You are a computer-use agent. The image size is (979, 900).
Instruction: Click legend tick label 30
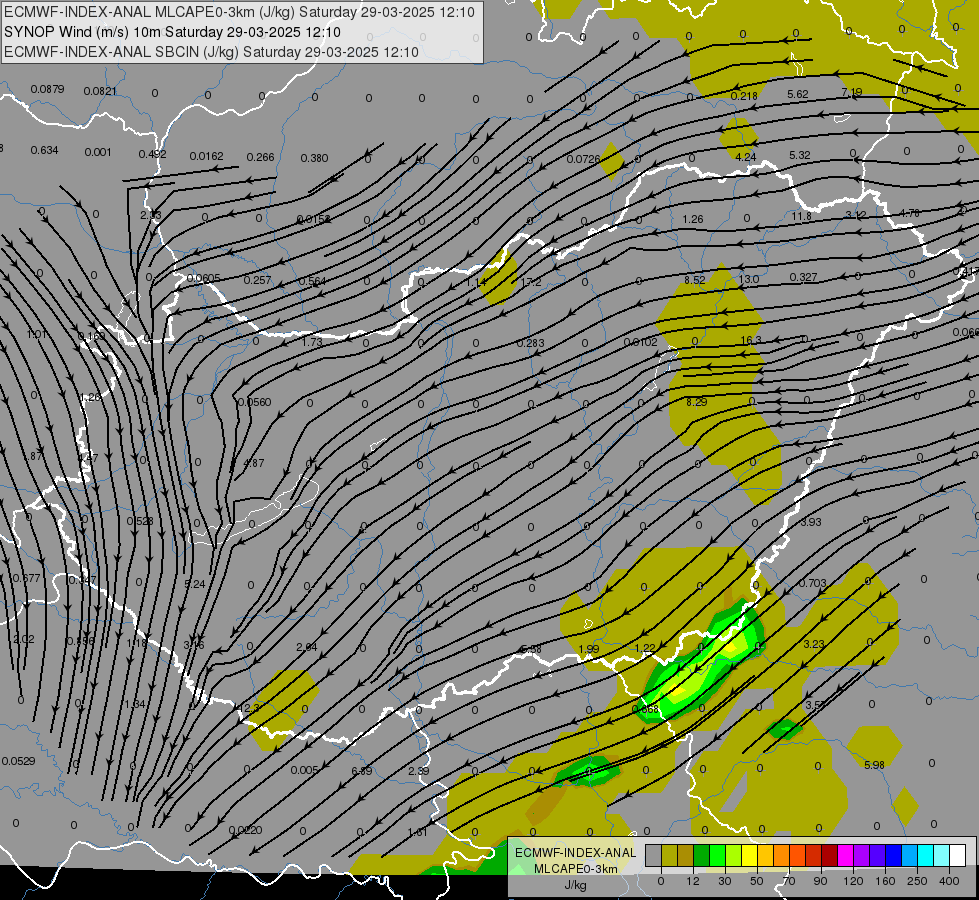coord(725,881)
